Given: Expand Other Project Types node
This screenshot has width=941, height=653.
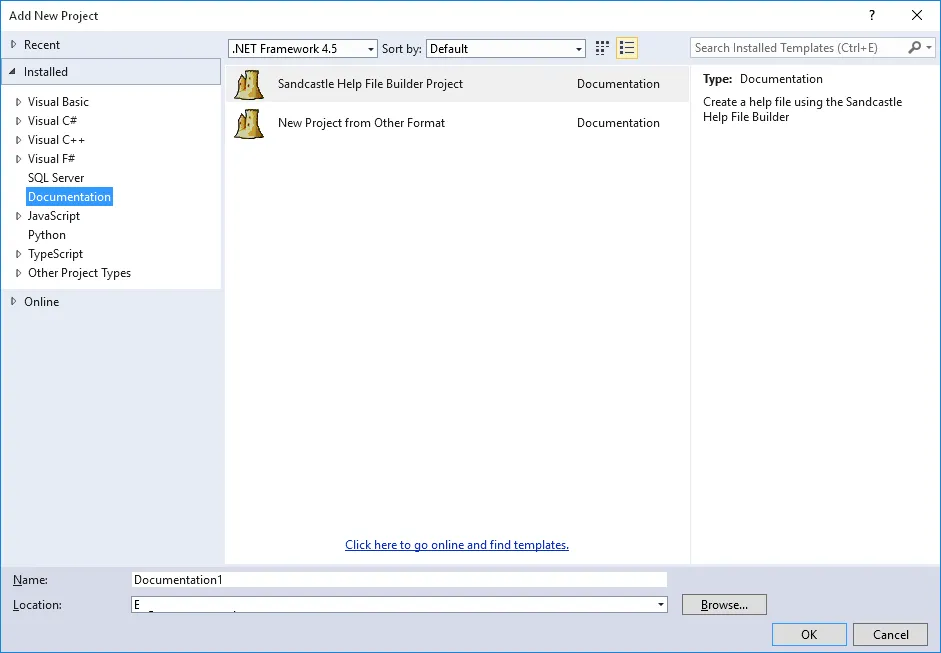Looking at the screenshot, I should [x=18, y=273].
